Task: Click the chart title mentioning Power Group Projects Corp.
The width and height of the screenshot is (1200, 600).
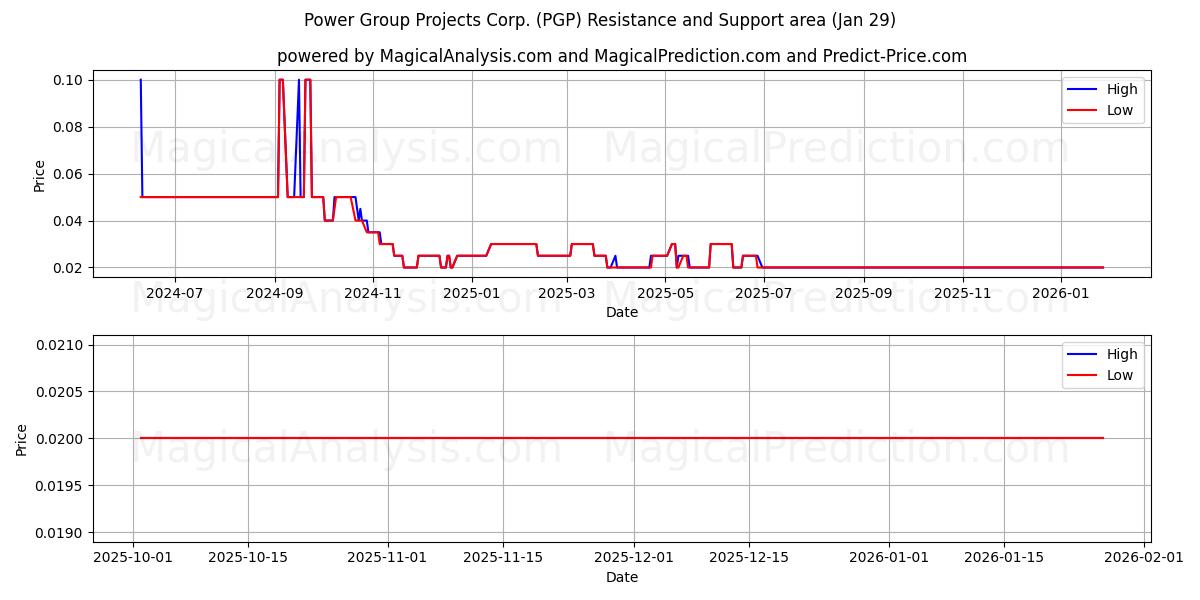Action: (x=600, y=20)
